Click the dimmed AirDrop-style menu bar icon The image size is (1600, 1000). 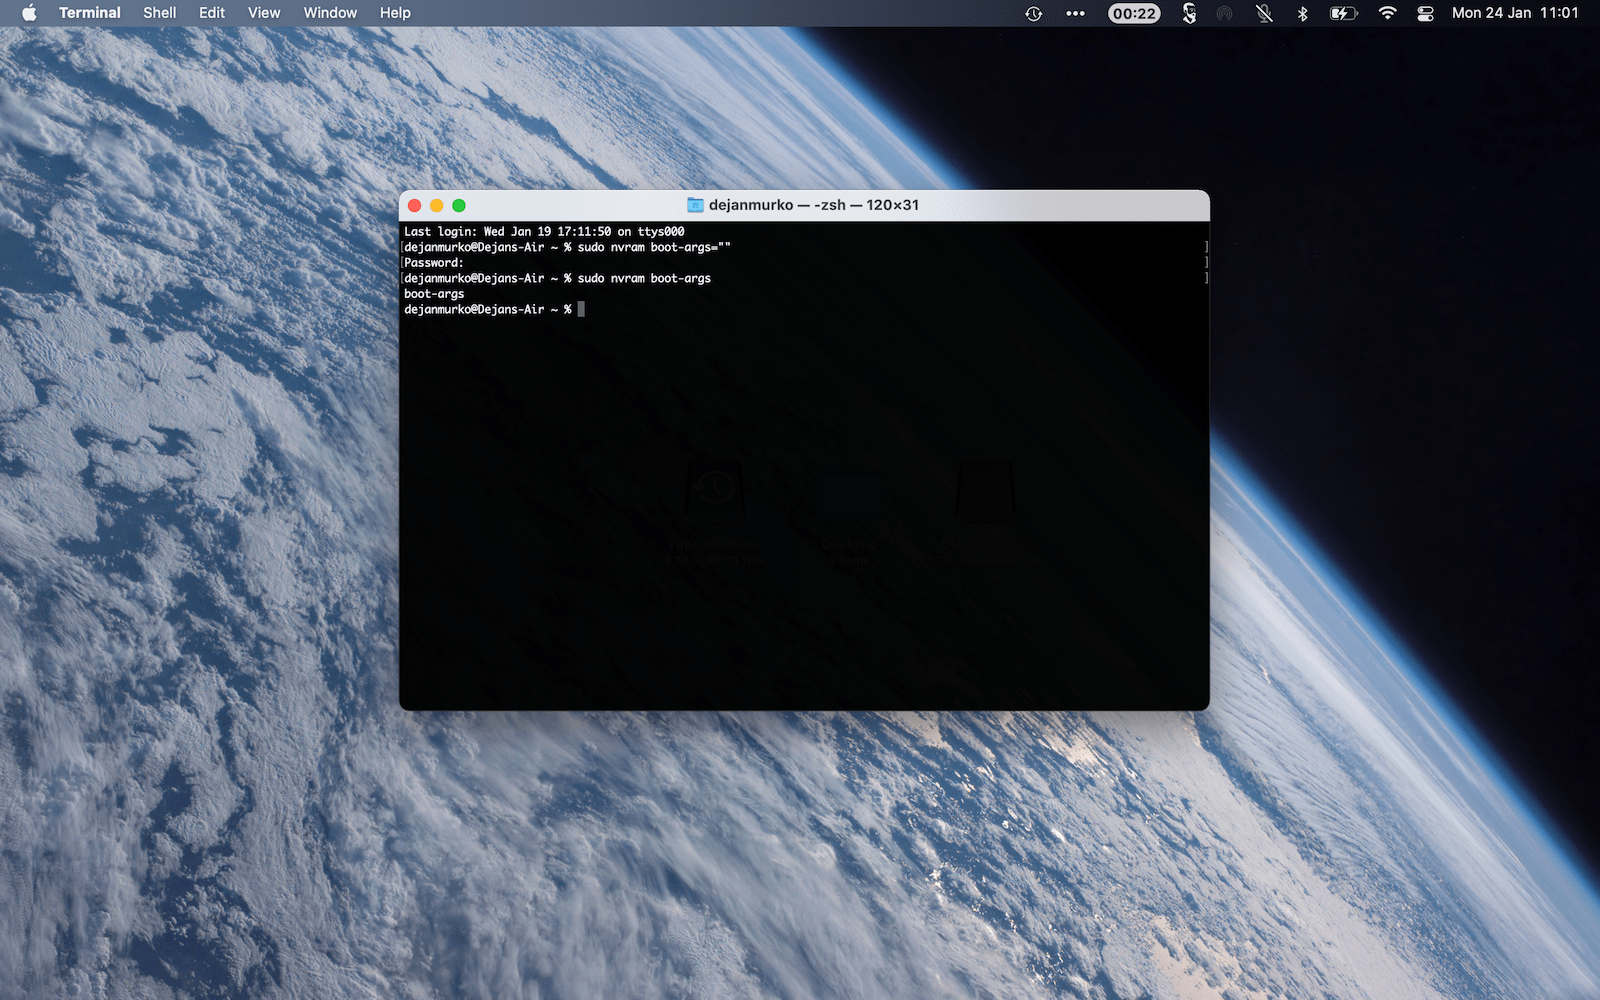pos(1224,13)
